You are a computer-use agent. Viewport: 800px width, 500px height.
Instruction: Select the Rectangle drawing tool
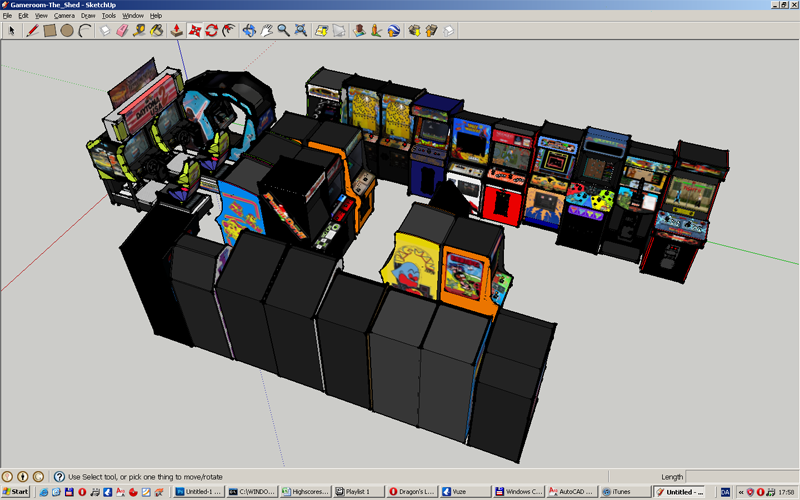click(x=49, y=31)
